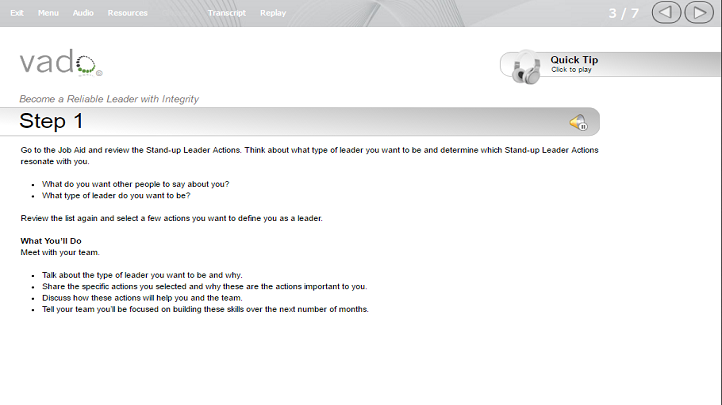Click the Step 1 heading
This screenshot has width=722, height=405.
pyautogui.click(x=51, y=121)
